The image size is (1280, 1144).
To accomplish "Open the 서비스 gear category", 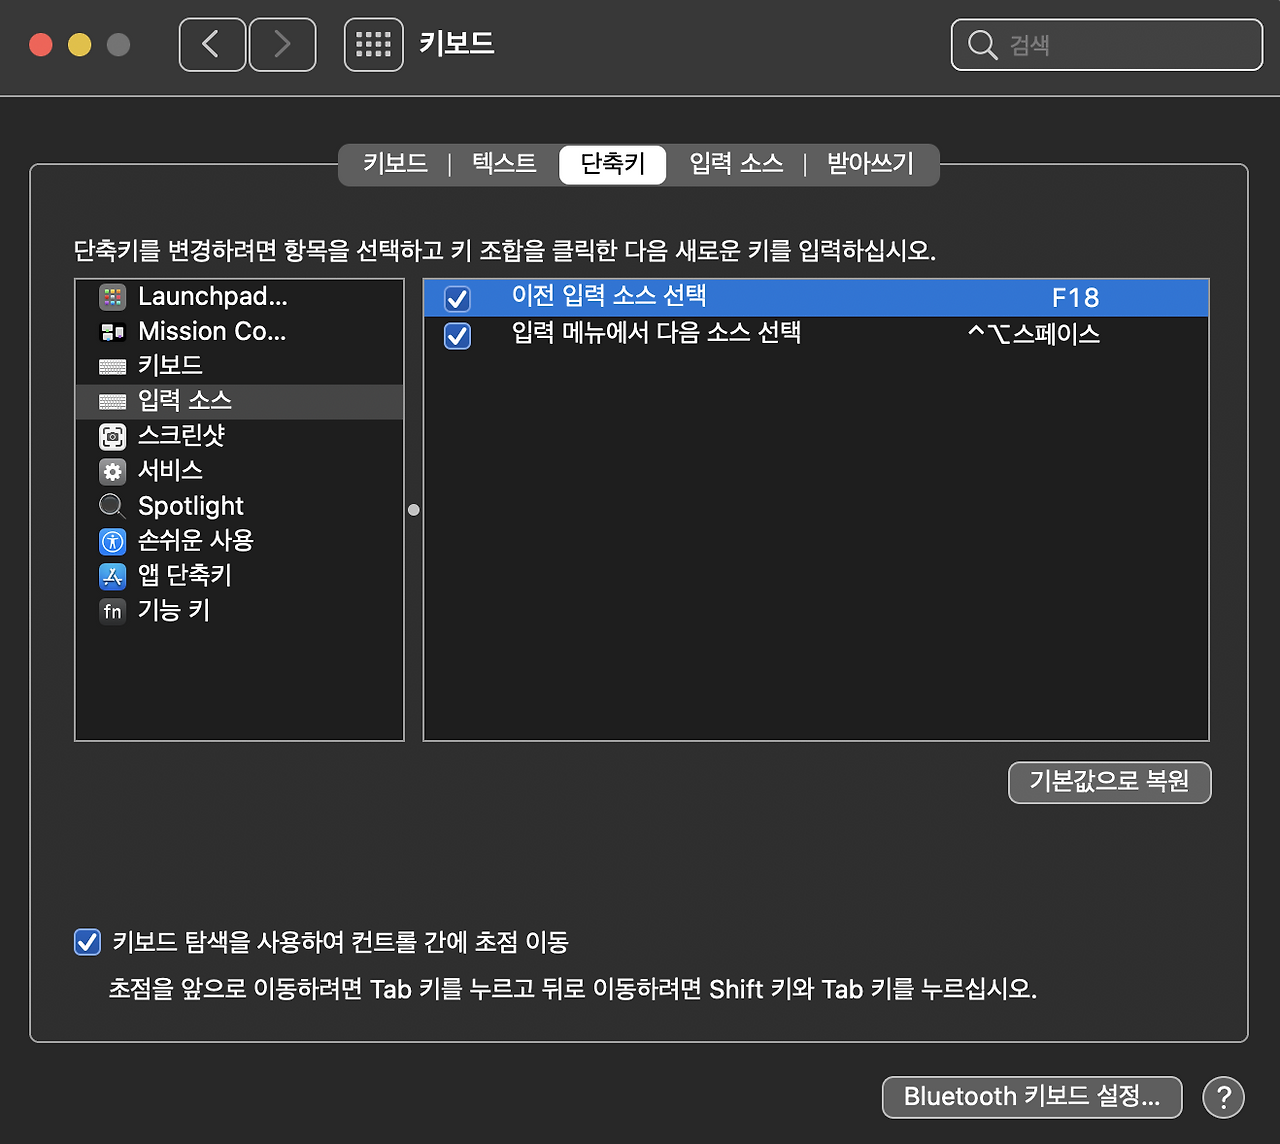I will coord(113,471).
